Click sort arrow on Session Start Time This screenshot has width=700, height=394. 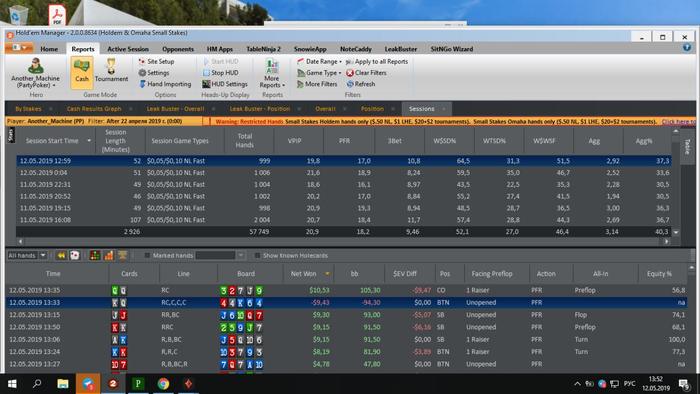coord(89,141)
